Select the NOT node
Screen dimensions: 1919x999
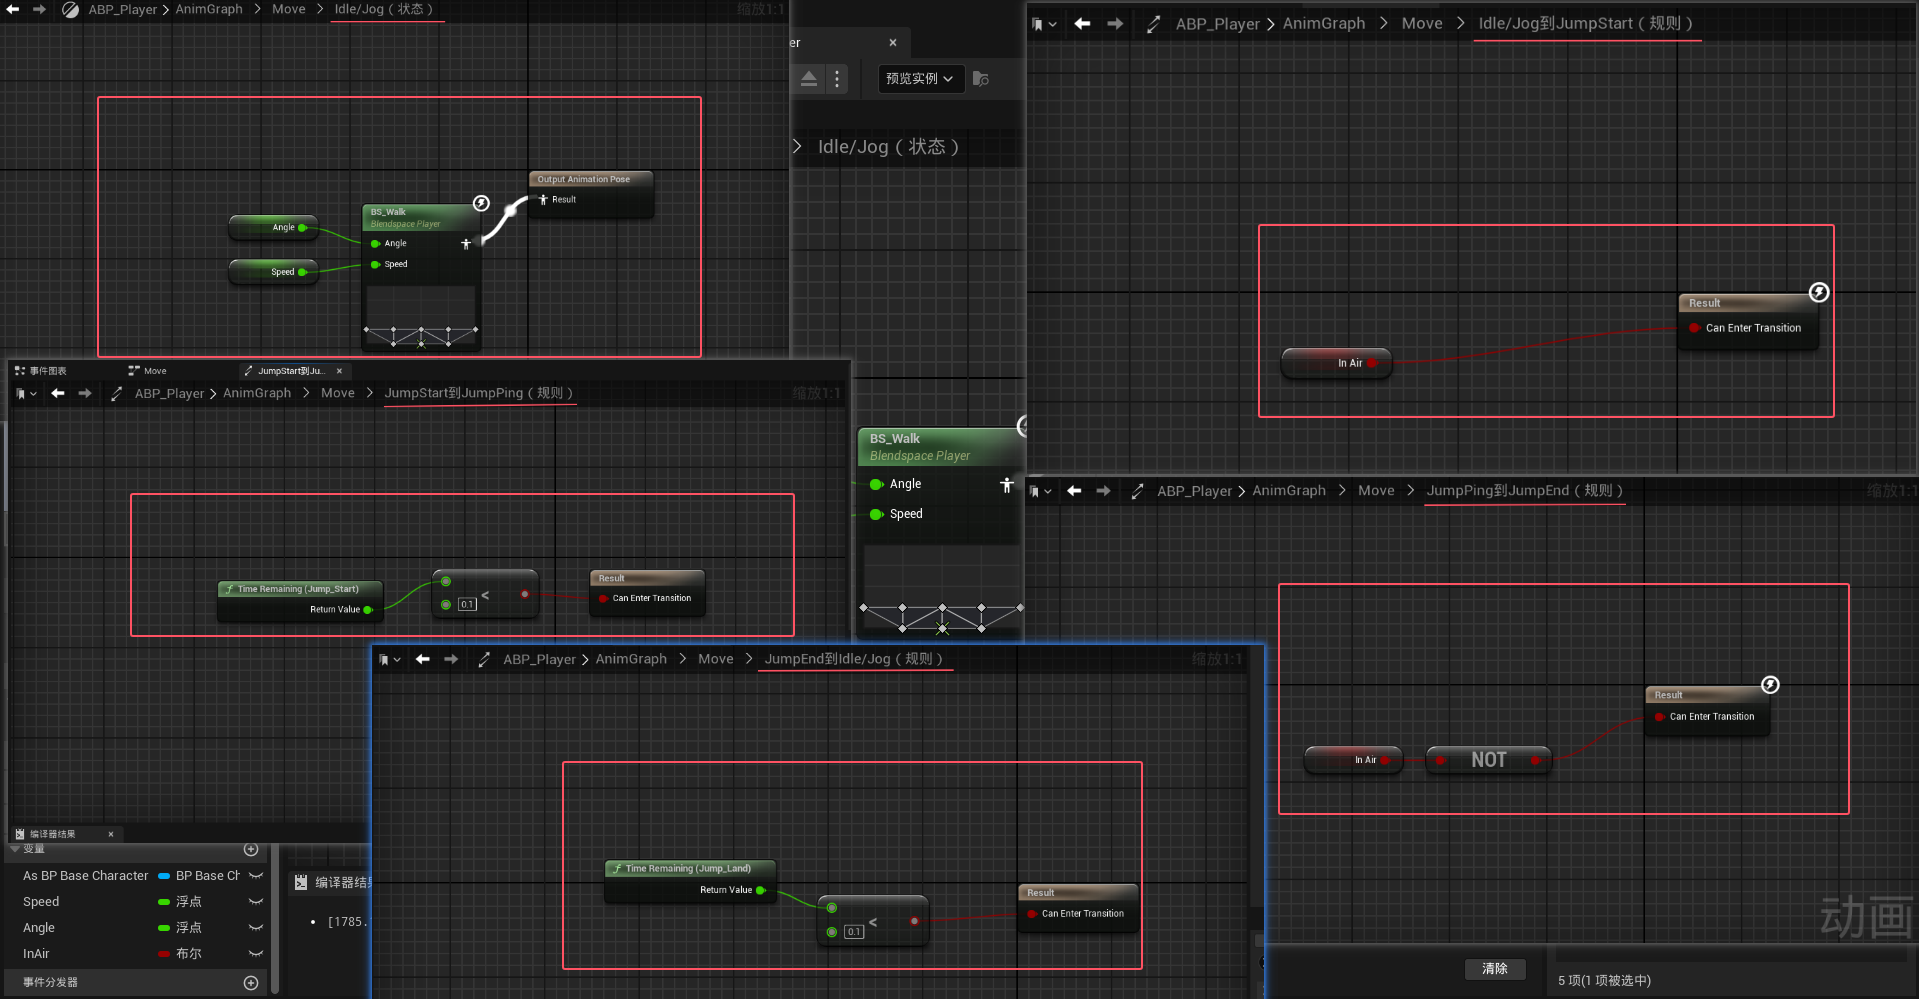click(x=1489, y=760)
